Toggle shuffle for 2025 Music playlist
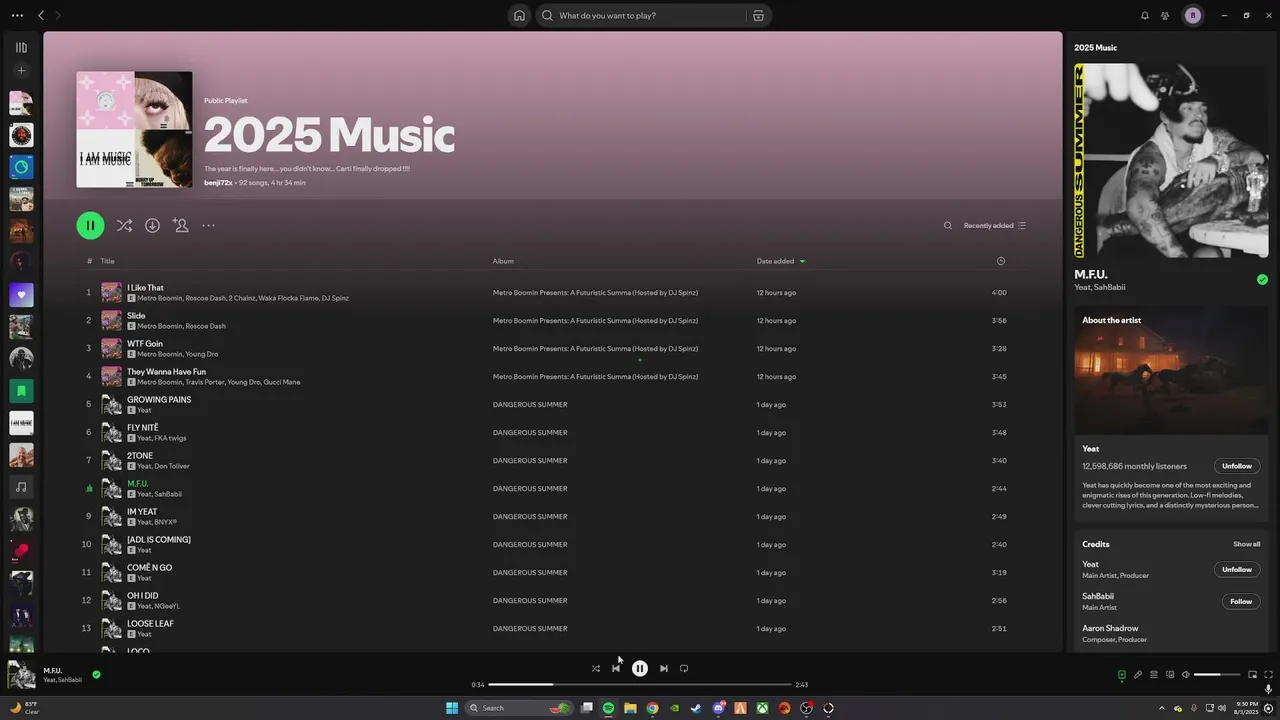 click(124, 225)
